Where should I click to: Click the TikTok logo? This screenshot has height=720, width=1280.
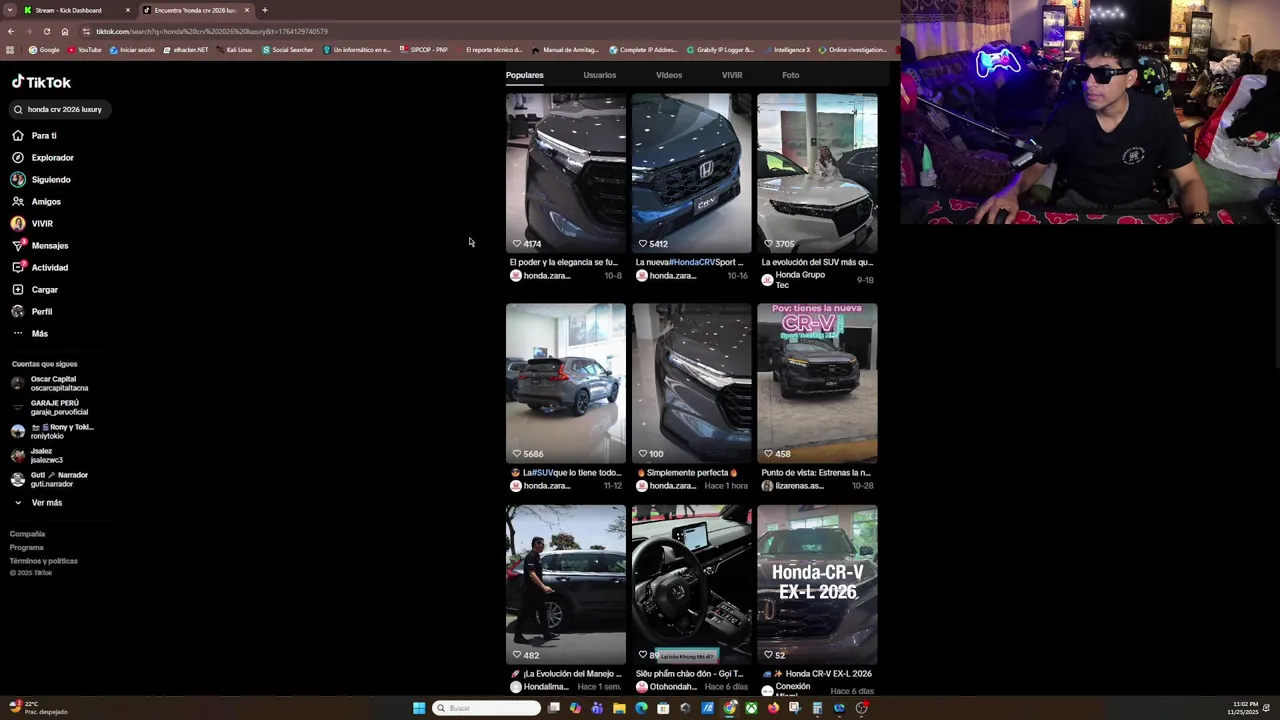[41, 82]
